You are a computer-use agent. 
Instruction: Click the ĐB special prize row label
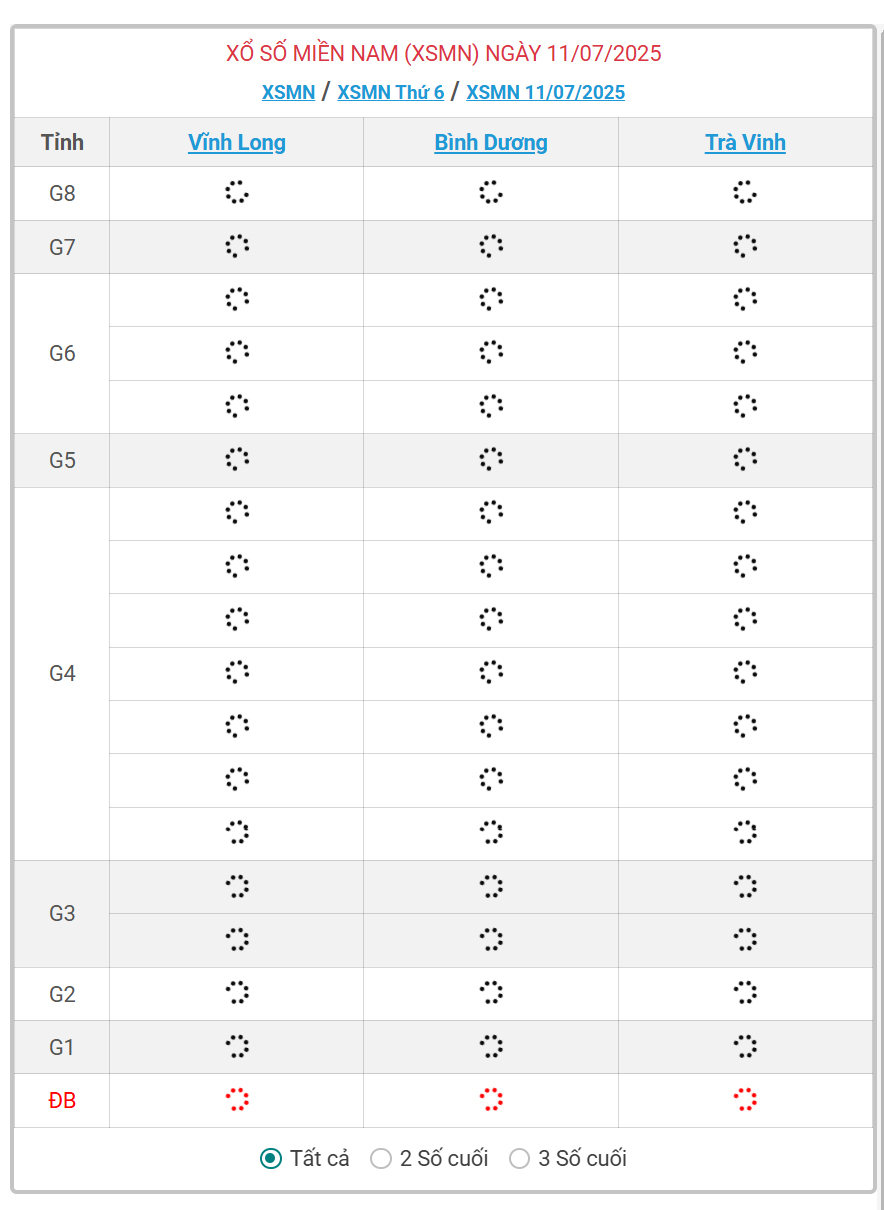(62, 1101)
